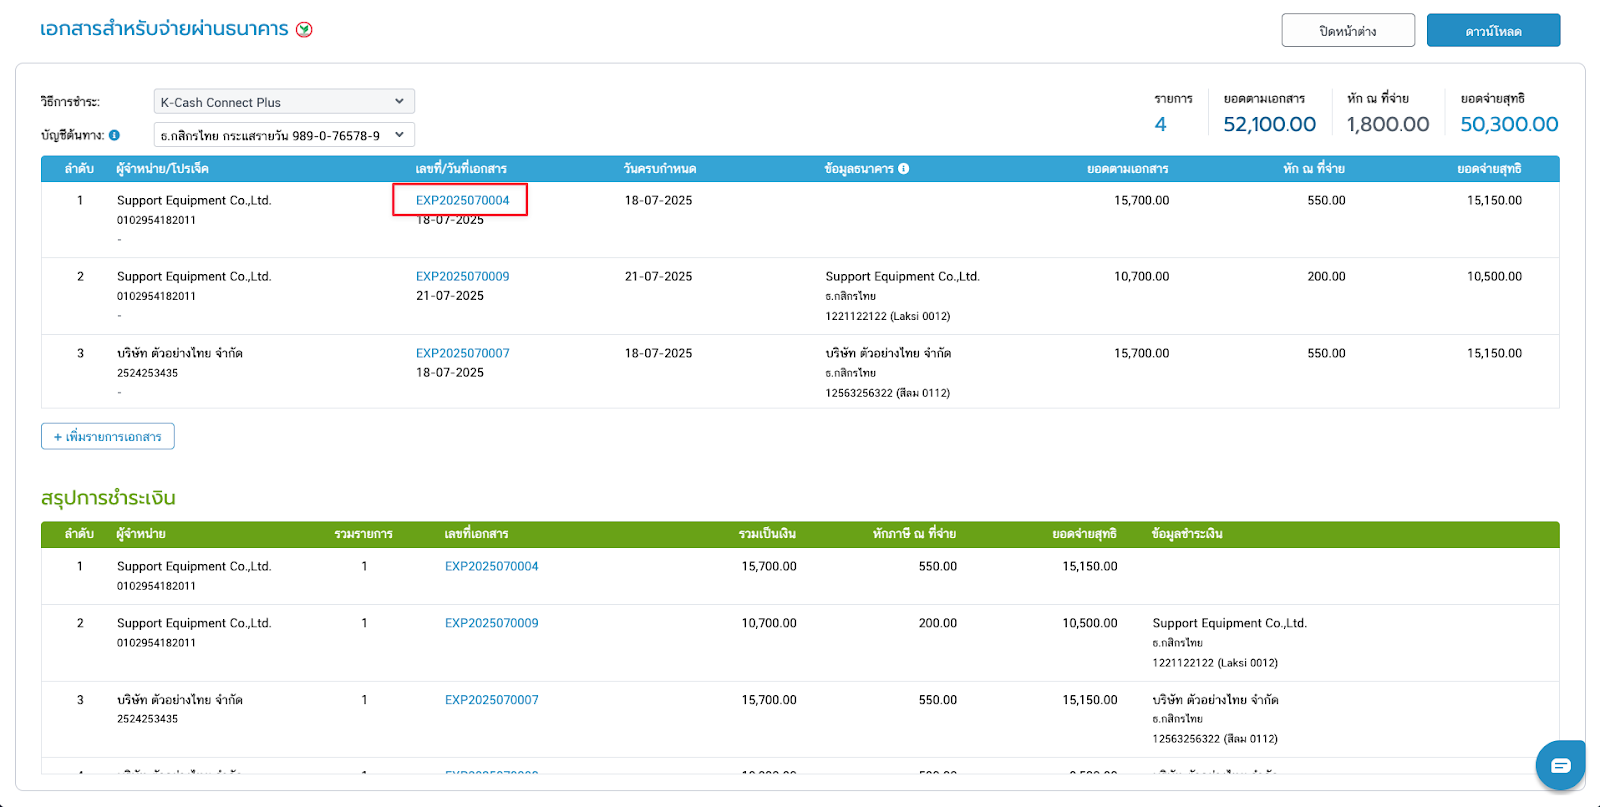Expand the source bank account dropdown
This screenshot has height=807, width=1600.
(284, 135)
